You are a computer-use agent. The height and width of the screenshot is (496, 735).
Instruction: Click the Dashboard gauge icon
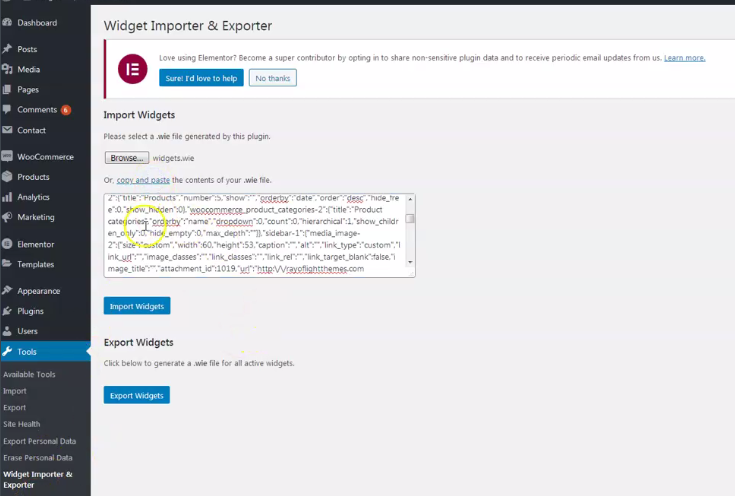pos(8,22)
